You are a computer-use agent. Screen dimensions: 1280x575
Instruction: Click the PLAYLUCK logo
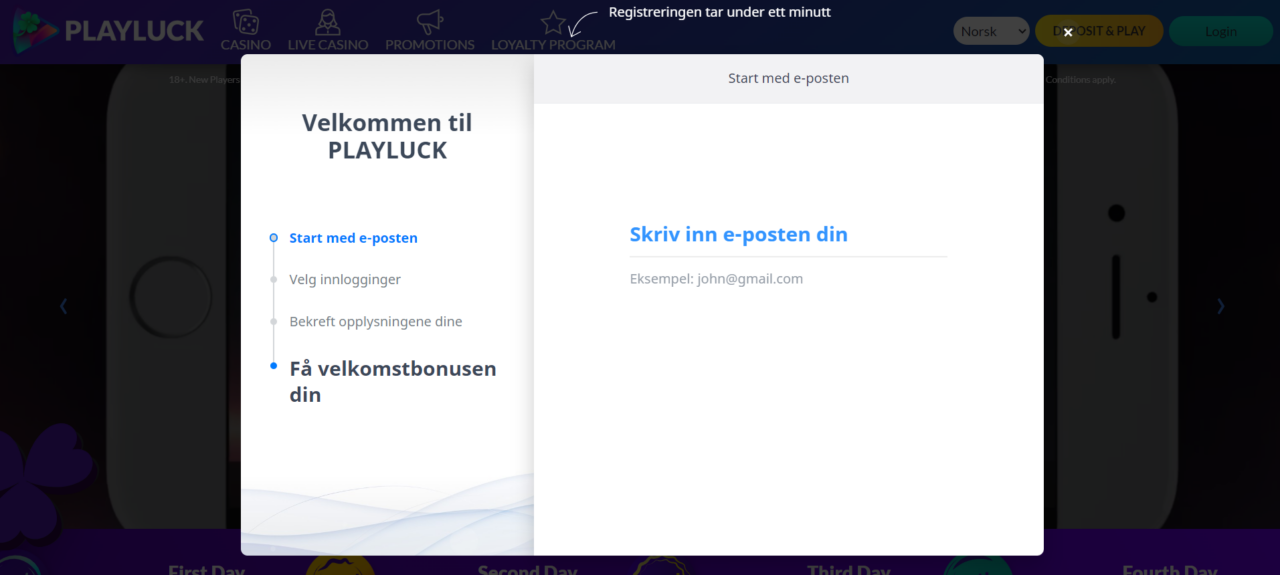(109, 31)
